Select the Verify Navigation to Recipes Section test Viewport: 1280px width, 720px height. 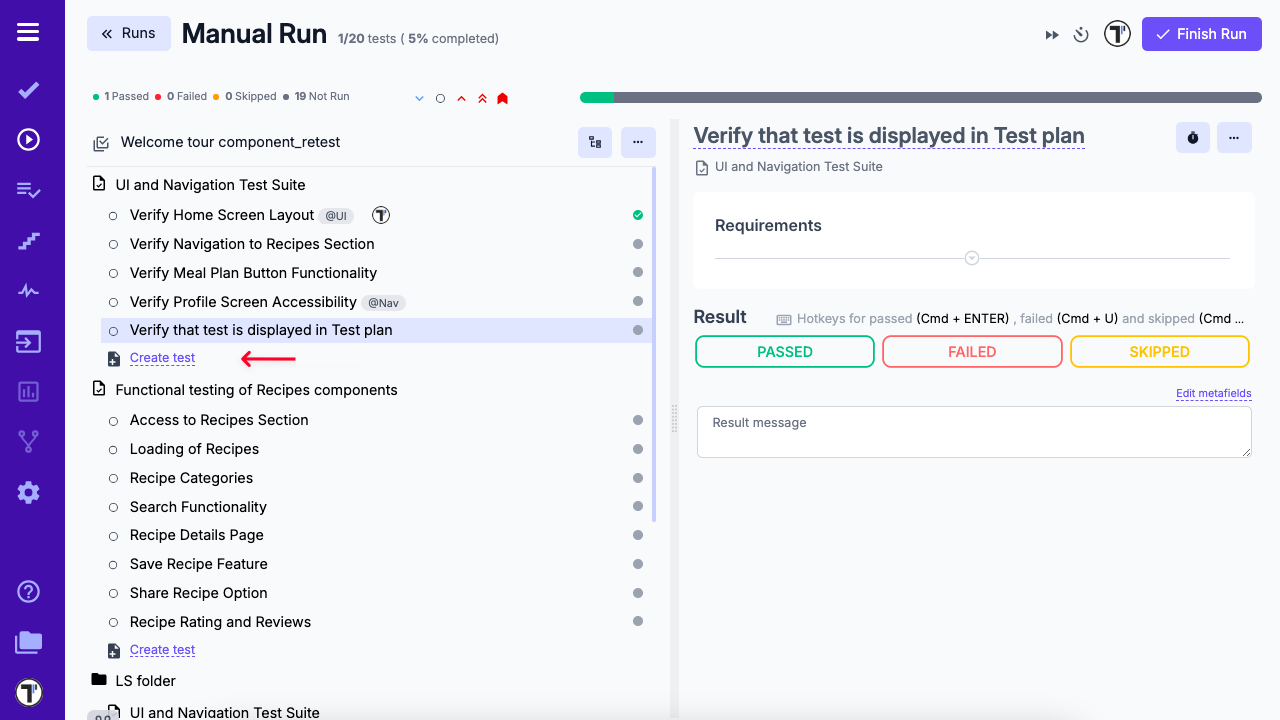click(252, 243)
